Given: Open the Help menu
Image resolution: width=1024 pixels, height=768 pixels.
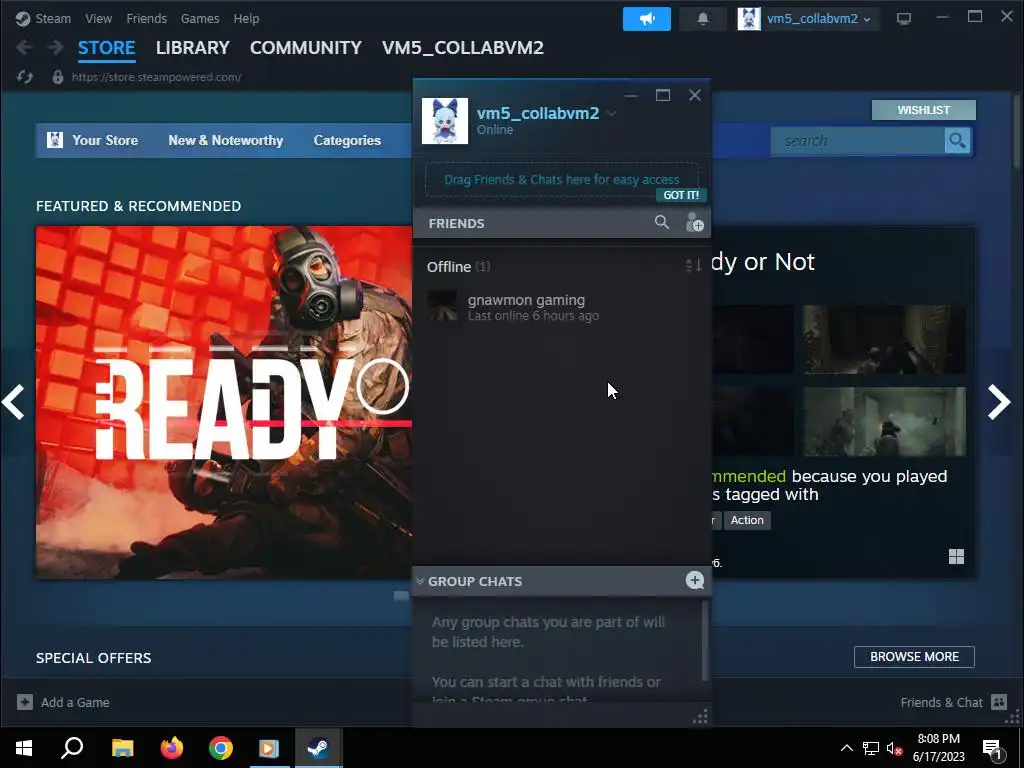Looking at the screenshot, I should click(246, 18).
